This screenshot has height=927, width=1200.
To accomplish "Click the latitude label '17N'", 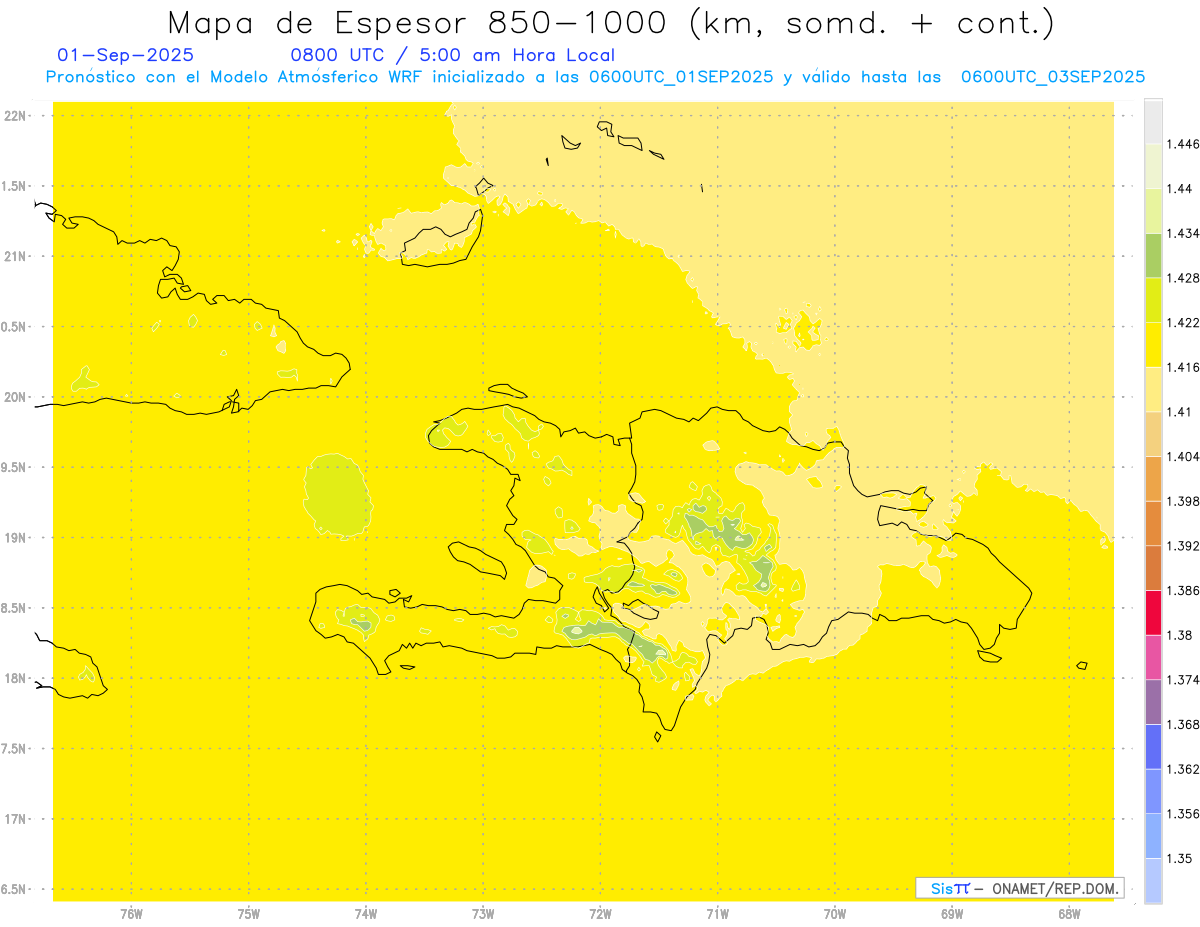I will pyautogui.click(x=17, y=819).
